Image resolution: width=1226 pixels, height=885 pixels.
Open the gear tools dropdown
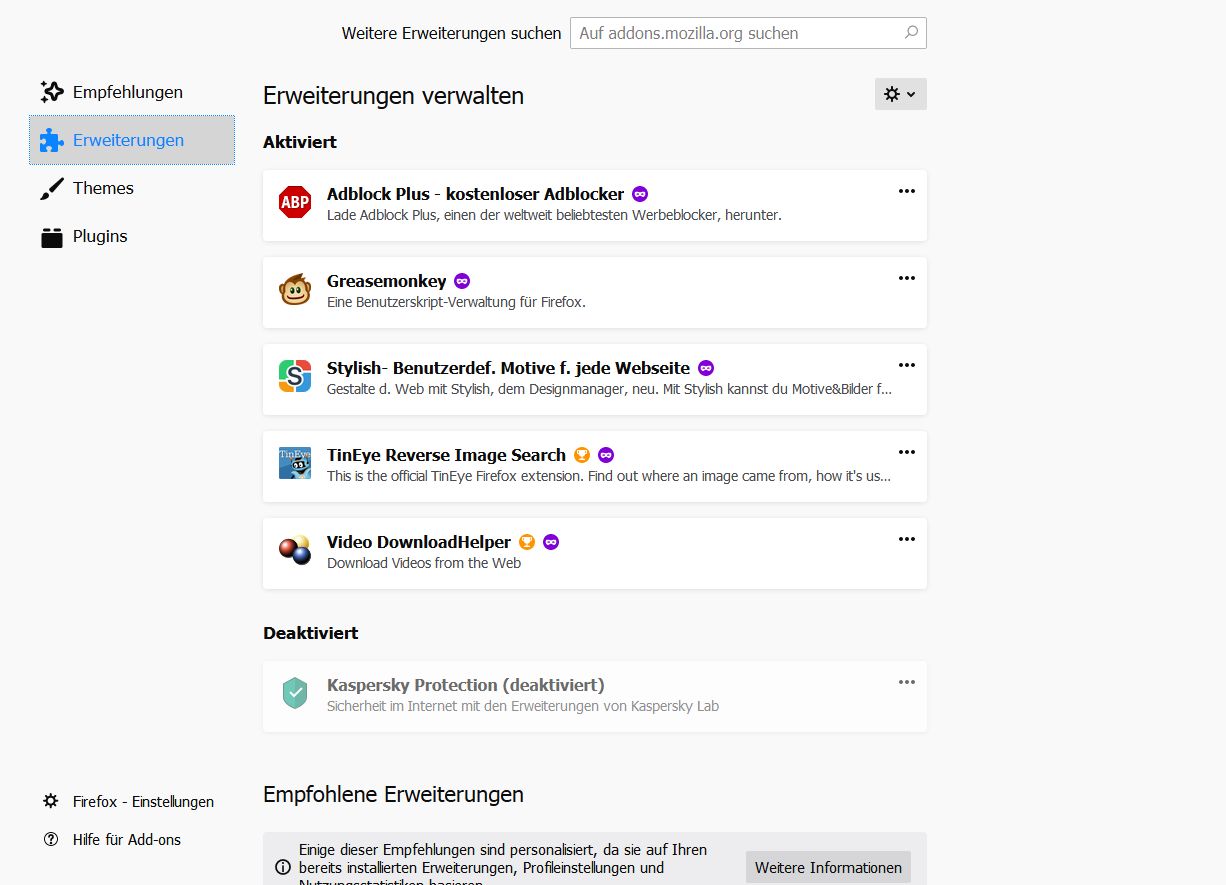pos(900,94)
